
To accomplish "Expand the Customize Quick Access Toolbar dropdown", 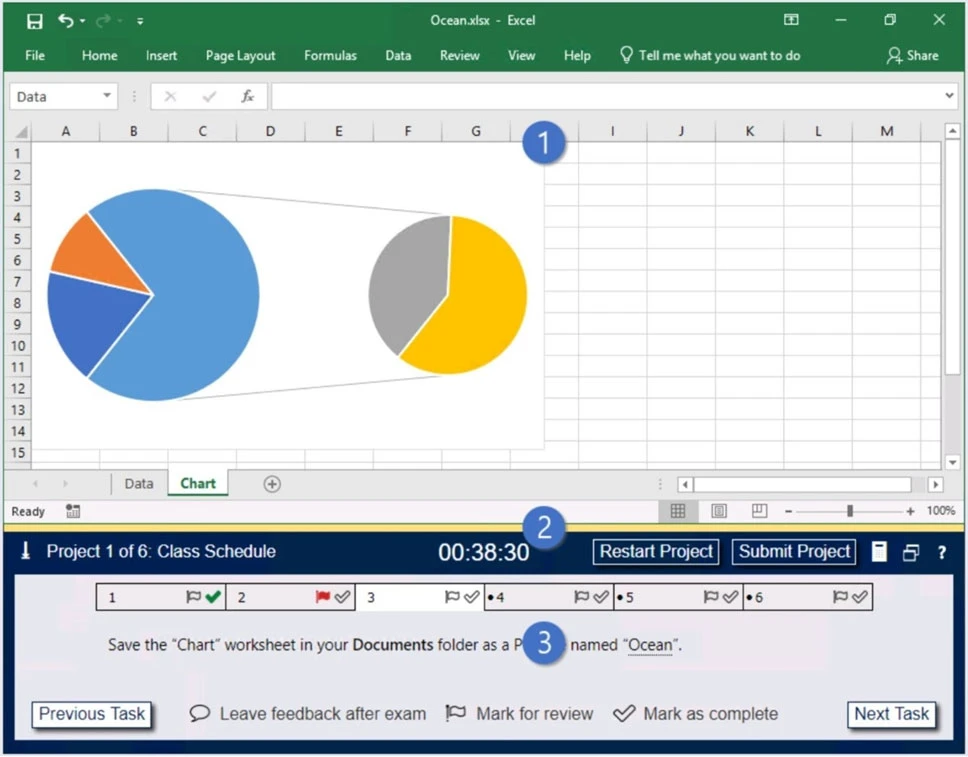I will coord(140,21).
